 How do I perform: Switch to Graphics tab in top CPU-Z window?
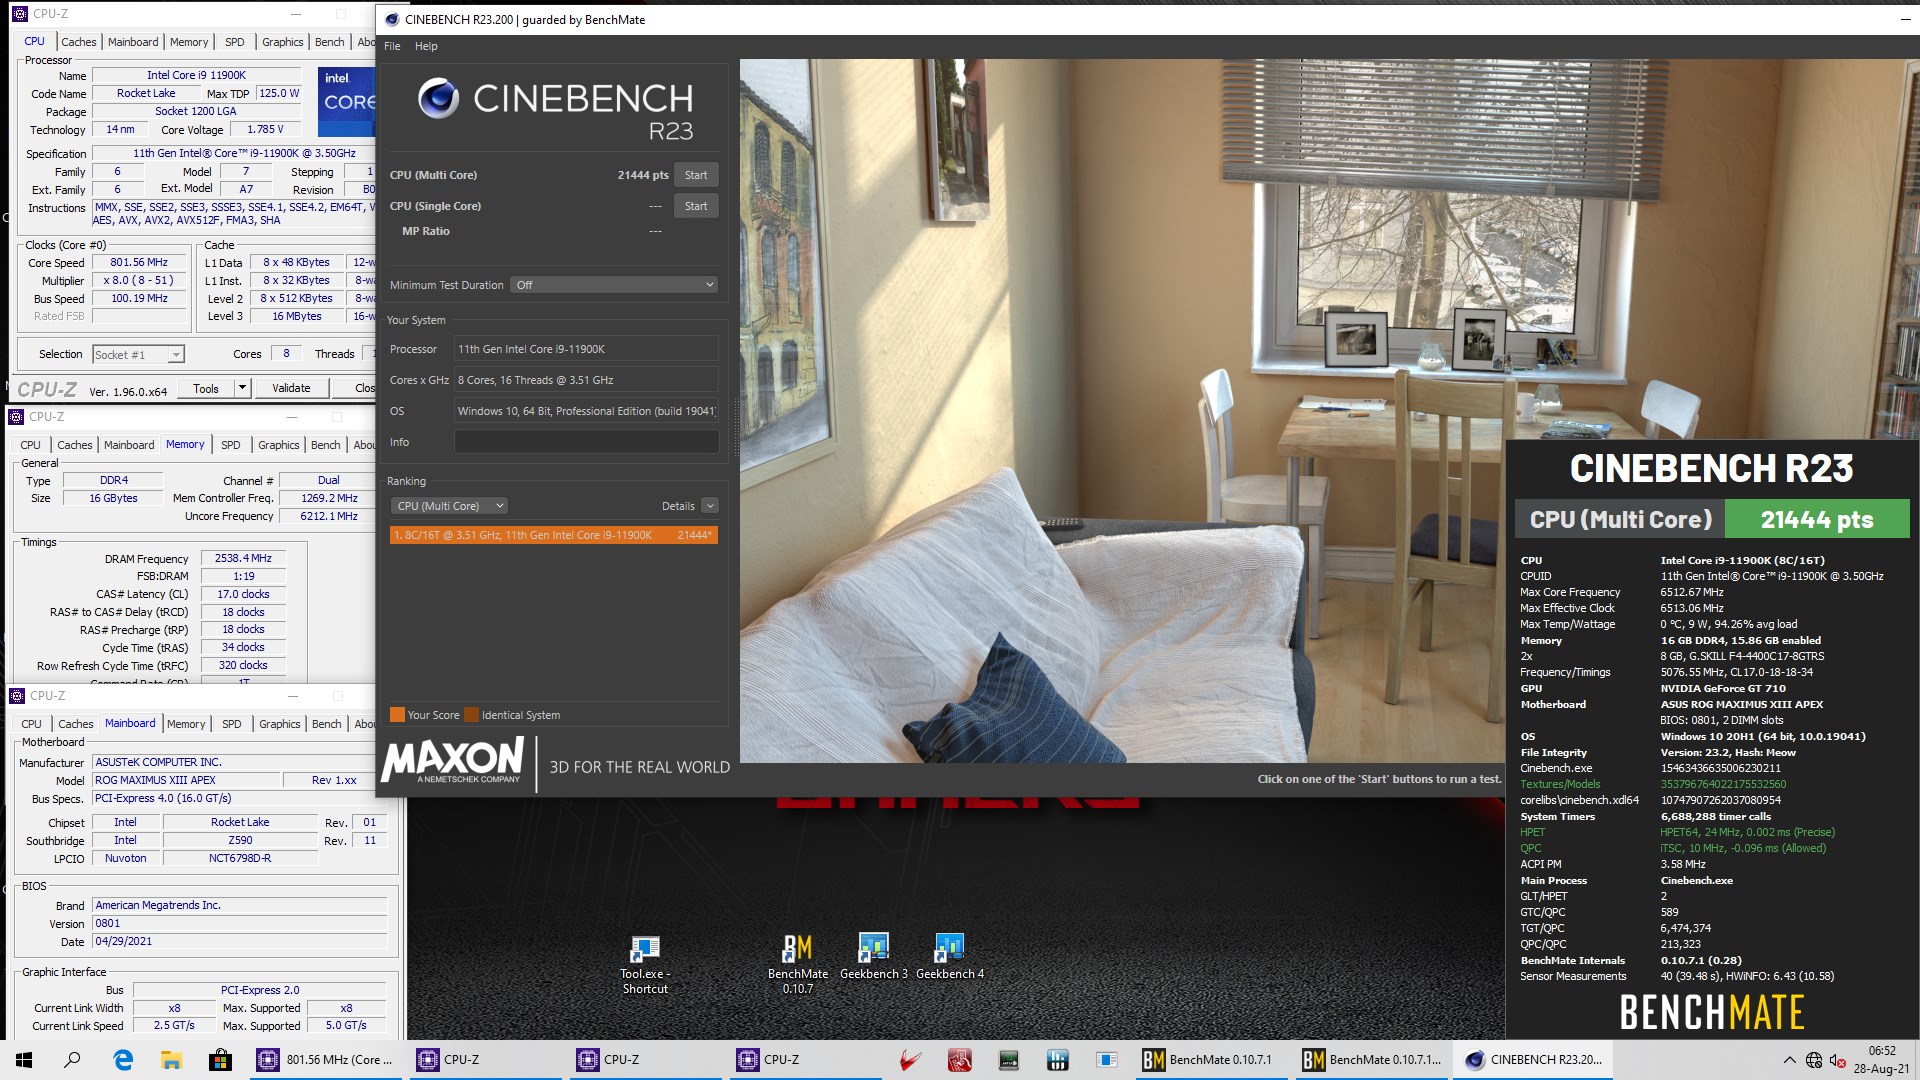point(283,42)
